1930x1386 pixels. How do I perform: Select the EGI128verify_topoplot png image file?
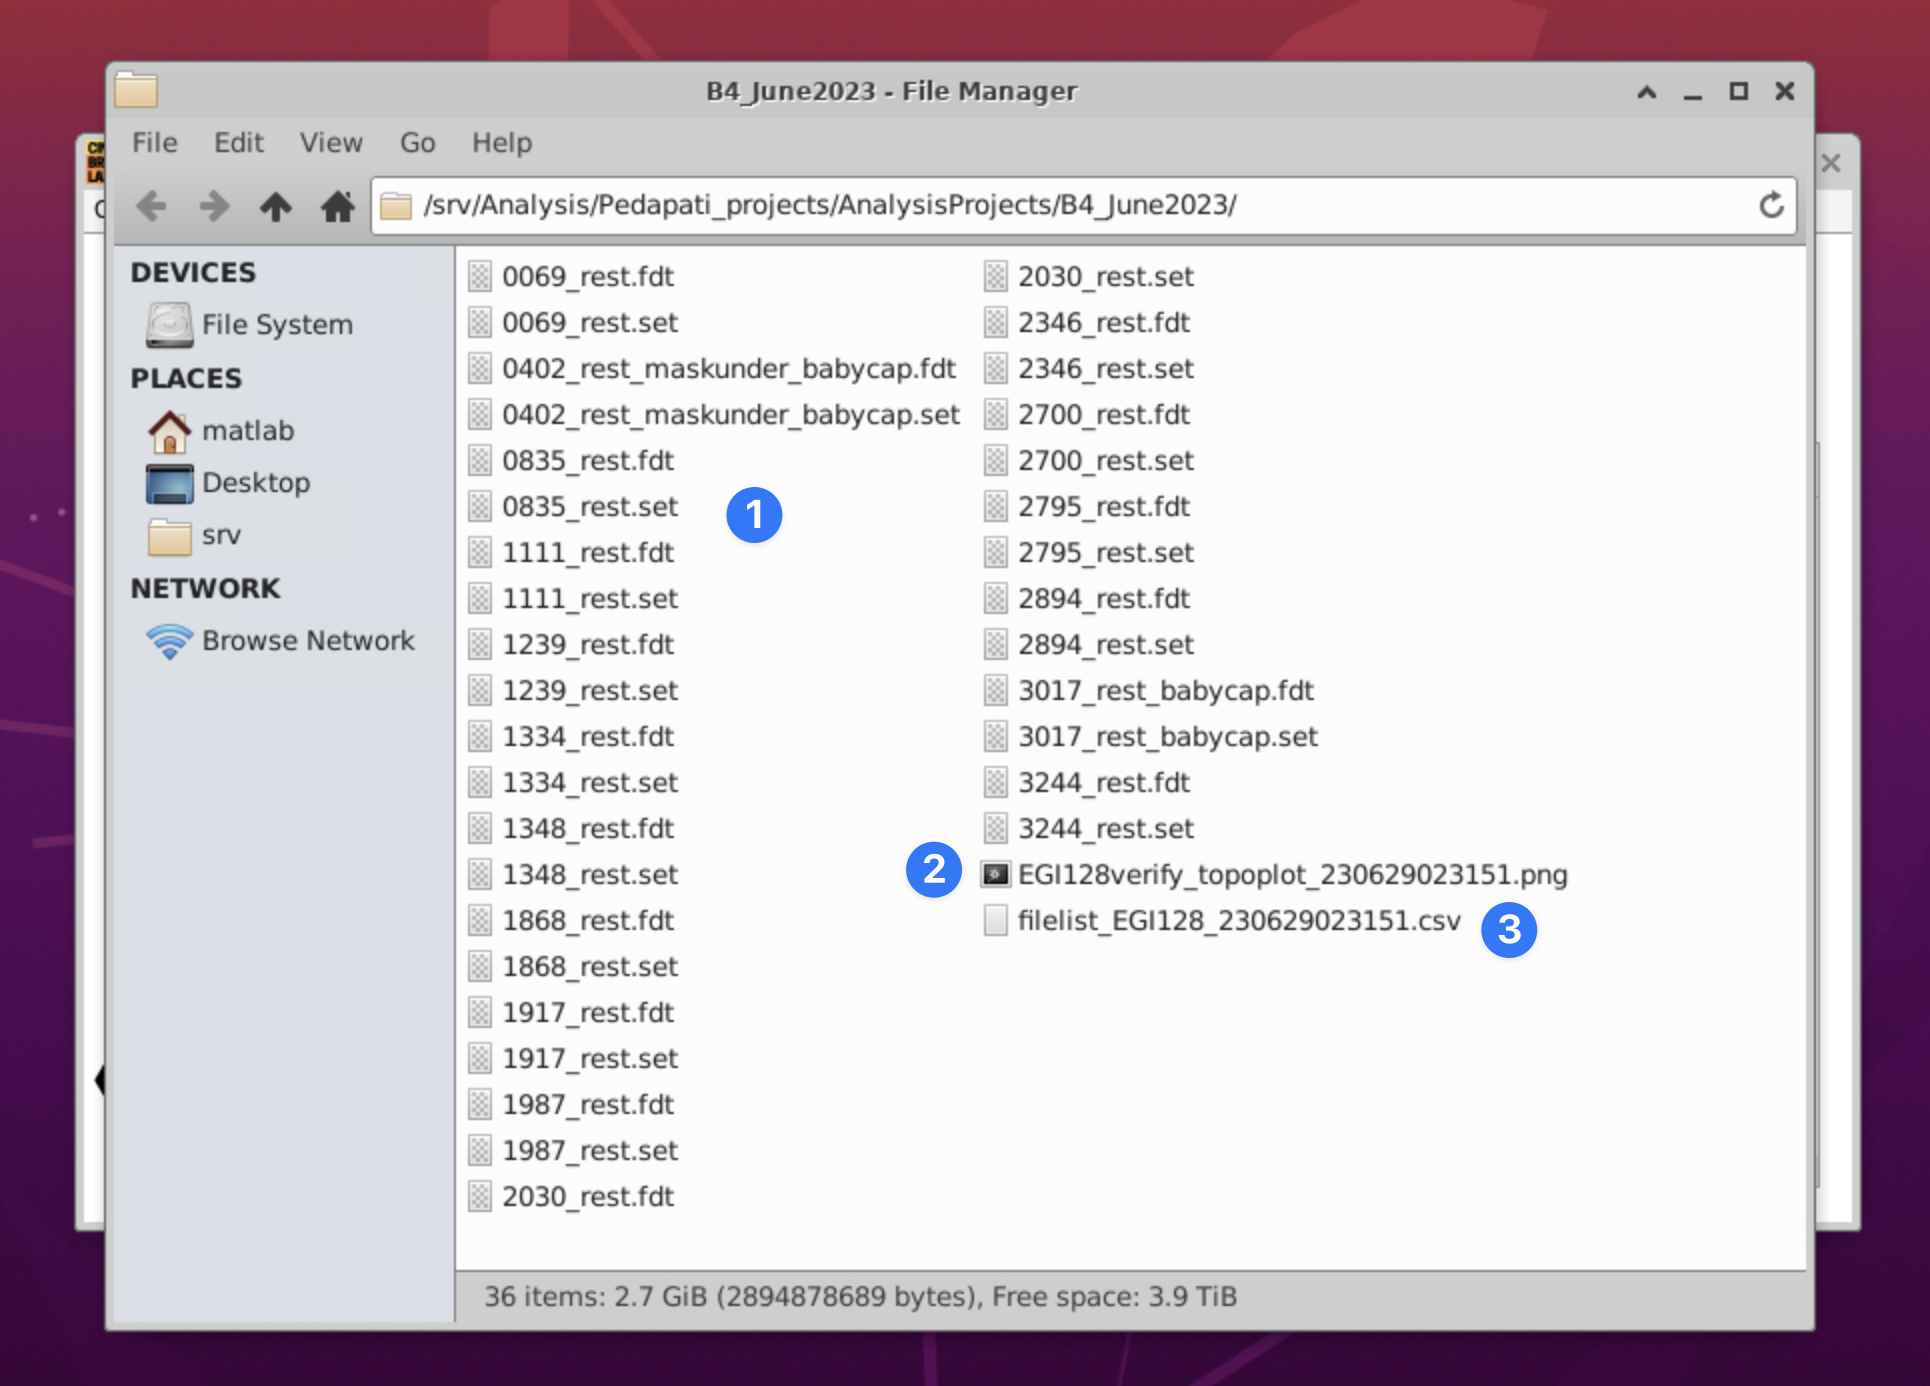pyautogui.click(x=1291, y=875)
